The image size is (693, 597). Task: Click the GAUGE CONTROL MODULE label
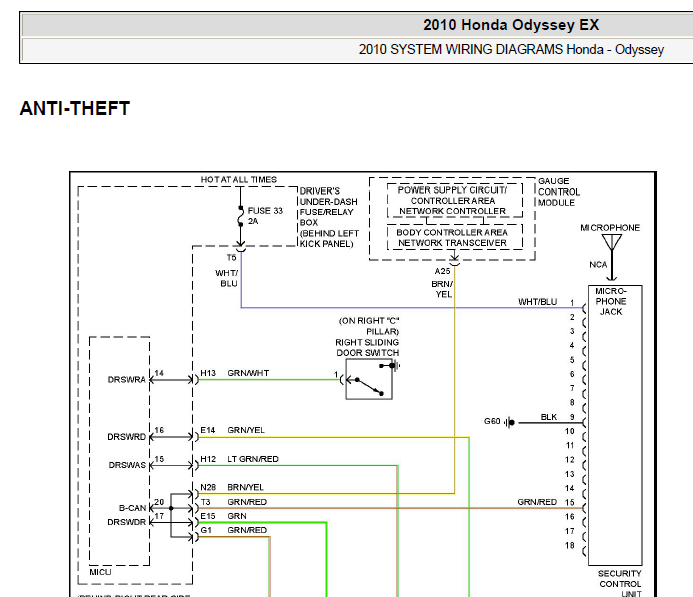pyautogui.click(x=559, y=192)
